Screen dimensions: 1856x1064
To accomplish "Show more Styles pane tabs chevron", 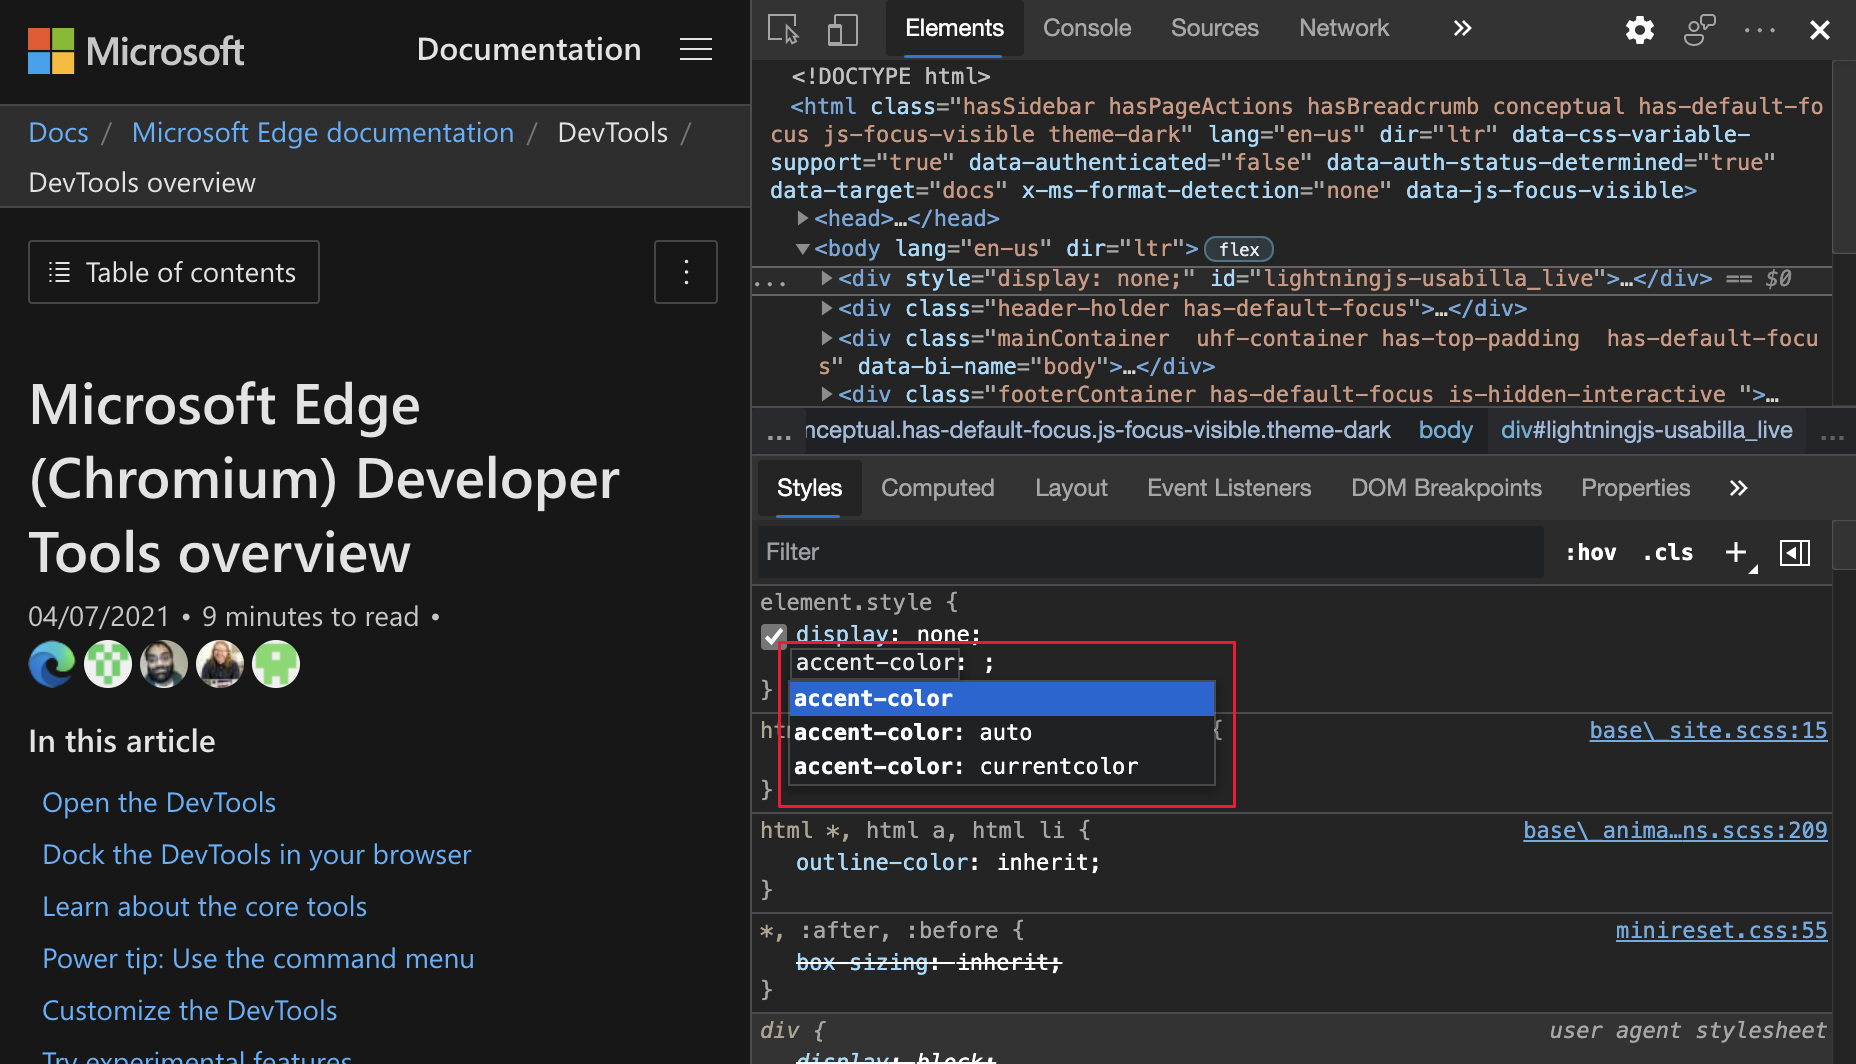I will point(1738,488).
